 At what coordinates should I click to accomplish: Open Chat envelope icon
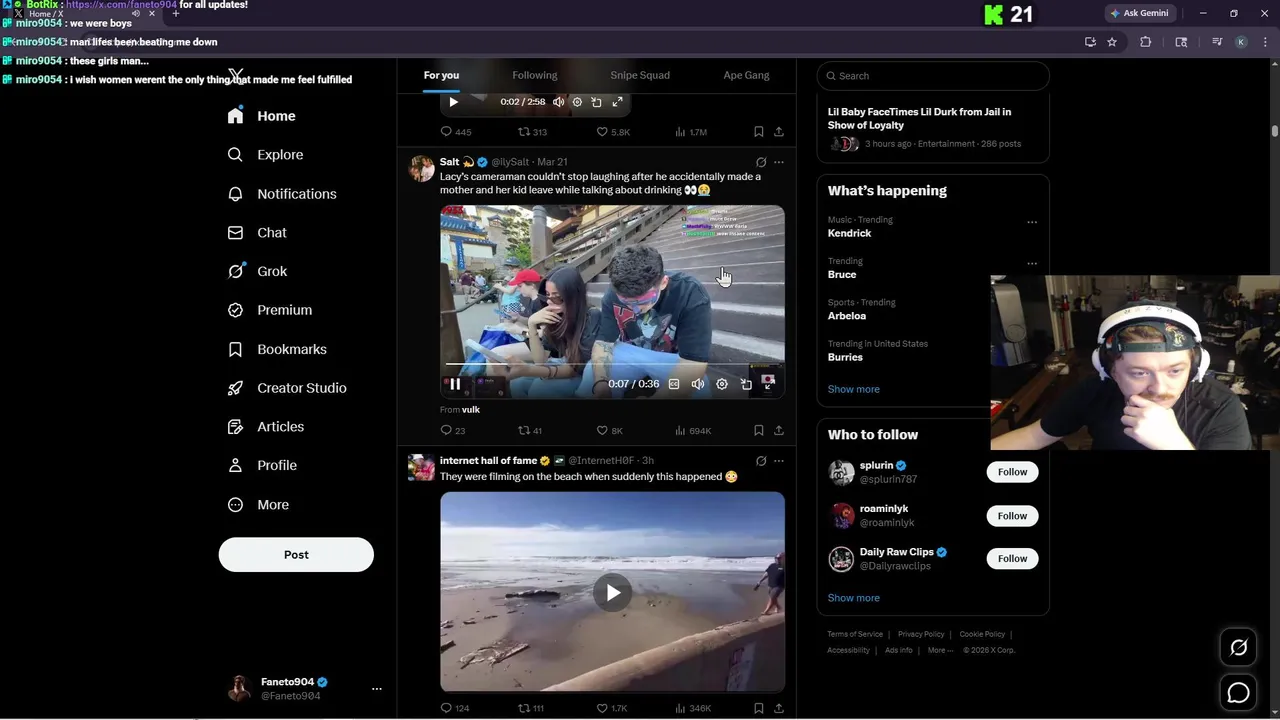click(x=235, y=232)
